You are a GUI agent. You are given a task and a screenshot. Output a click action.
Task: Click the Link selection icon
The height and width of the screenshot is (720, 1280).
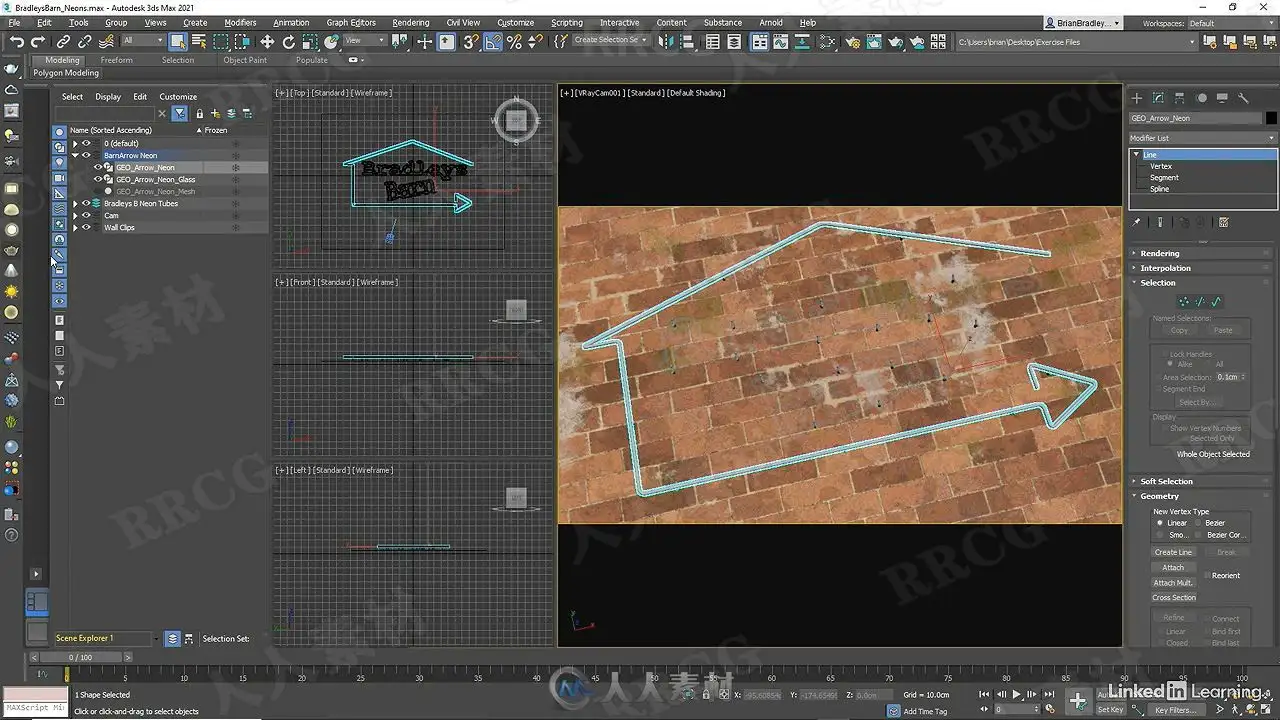pos(63,42)
